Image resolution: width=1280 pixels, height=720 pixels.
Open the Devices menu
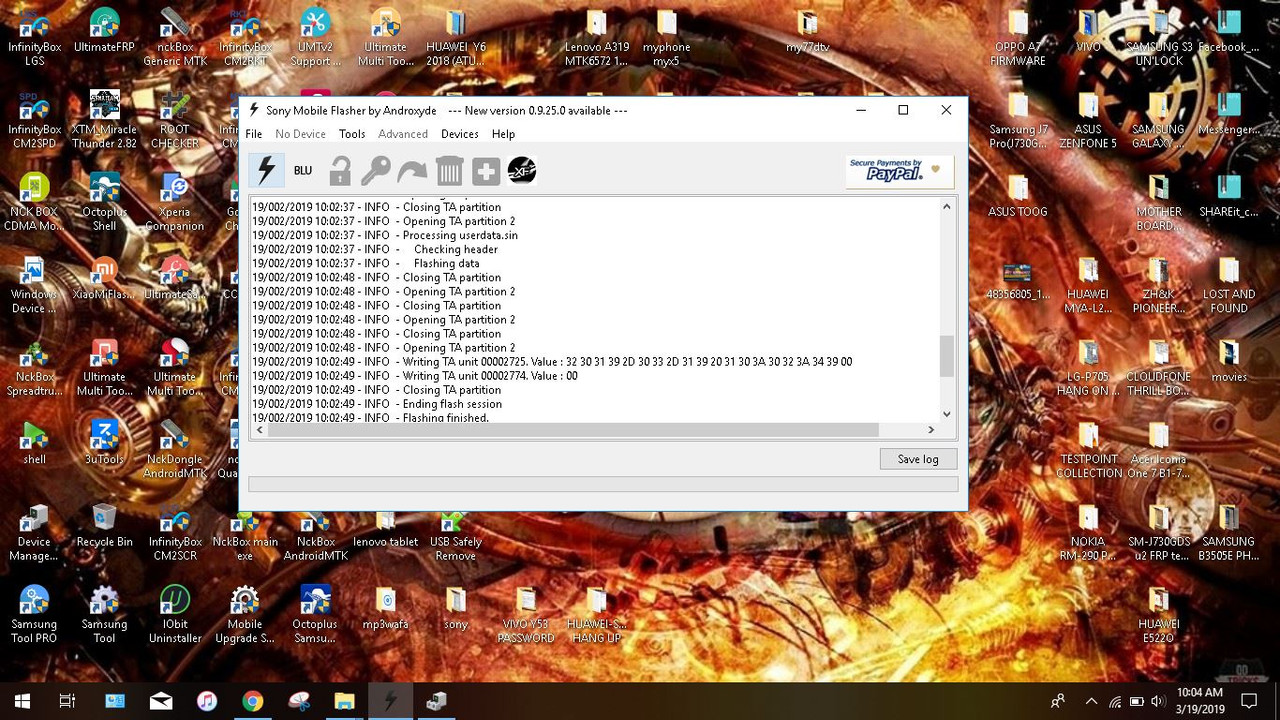460,134
